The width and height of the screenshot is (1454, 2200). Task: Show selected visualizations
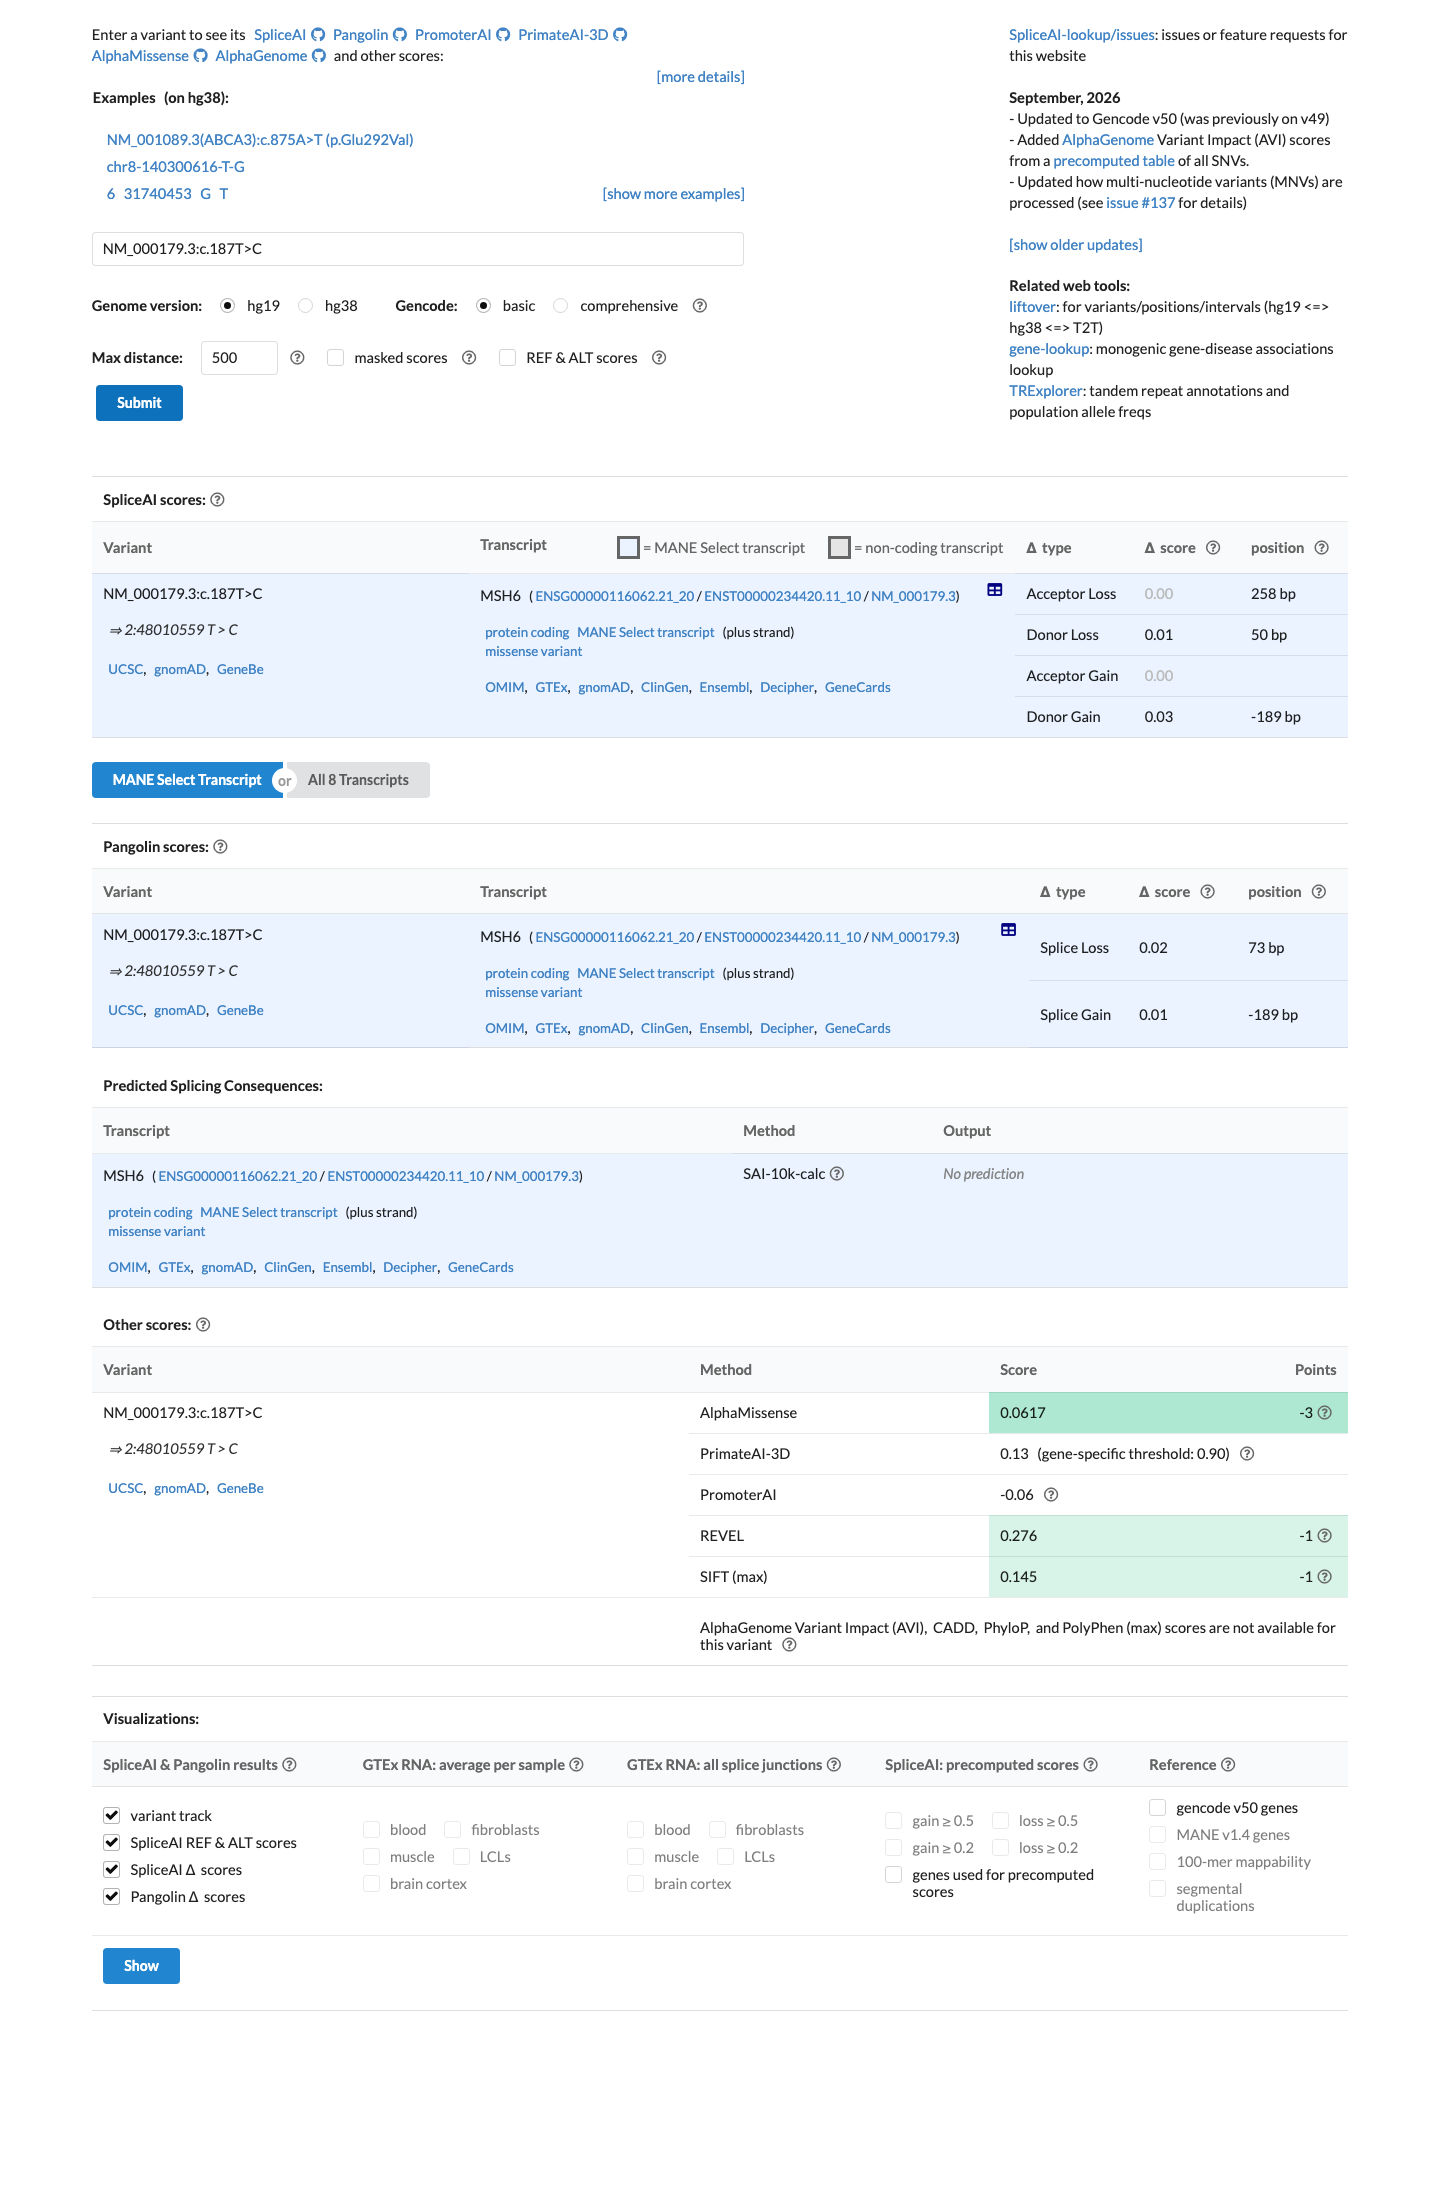pos(141,1966)
